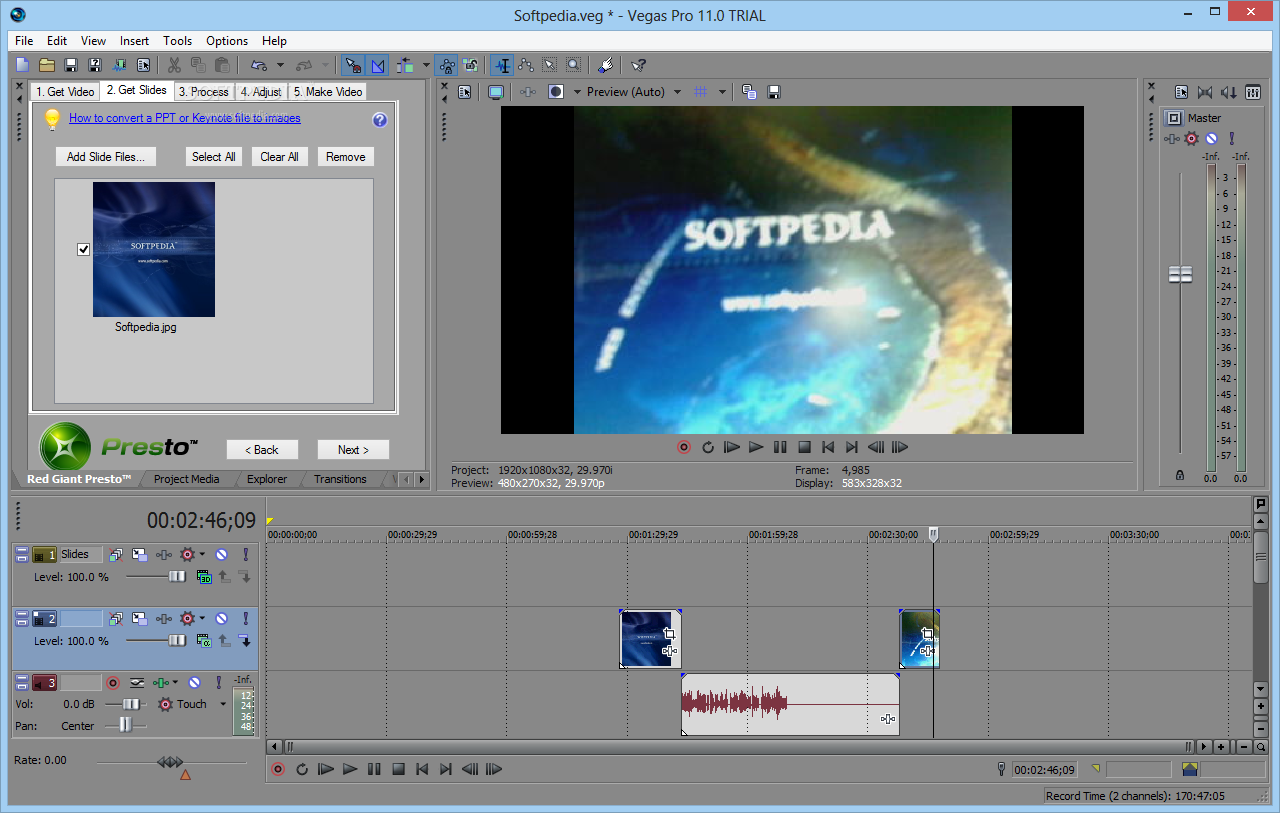
Task: Click audio track 3 Vol slider handle
Action: pos(130,704)
